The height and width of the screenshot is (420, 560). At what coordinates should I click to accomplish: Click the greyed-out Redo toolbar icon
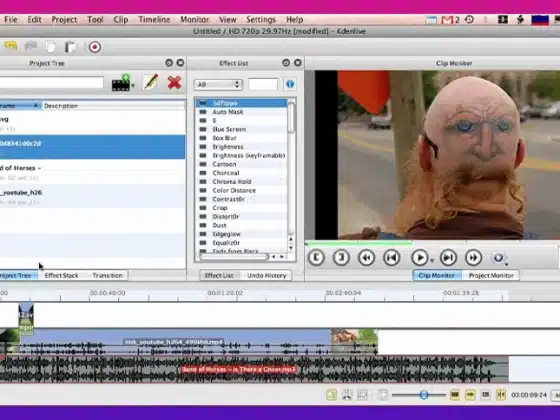pos(31,46)
